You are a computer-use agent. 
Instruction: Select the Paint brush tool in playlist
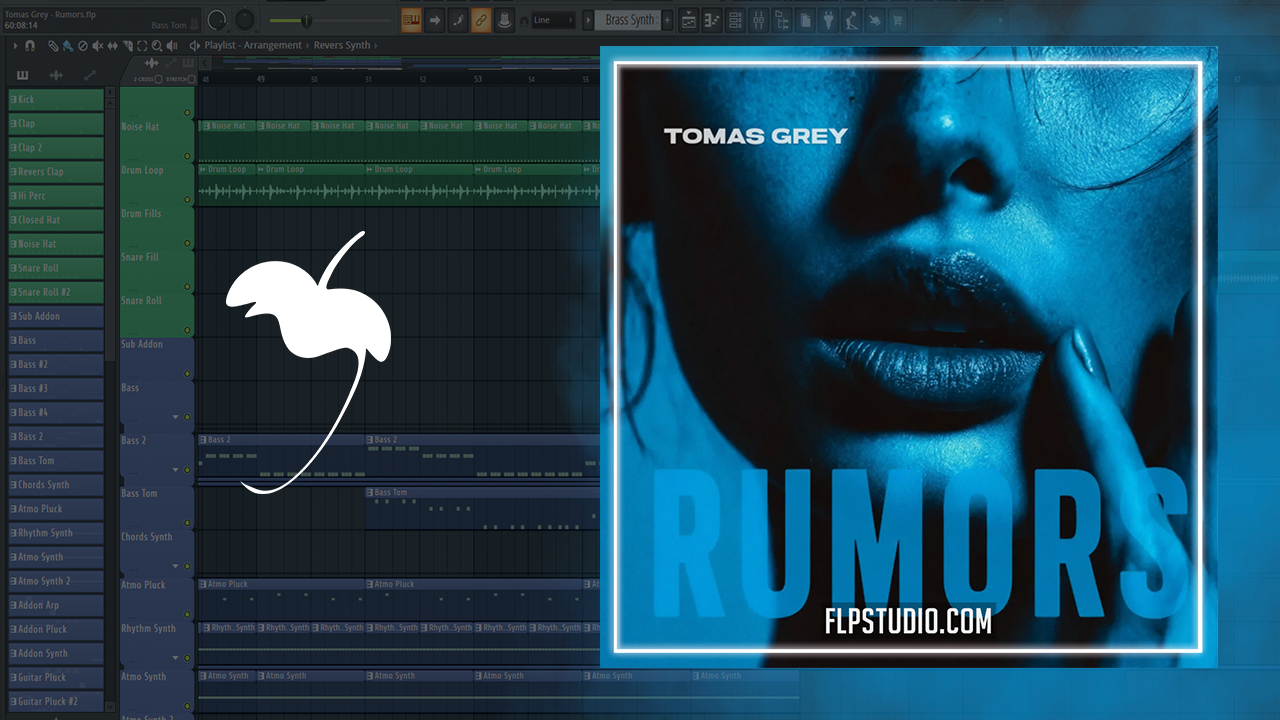(x=67, y=46)
